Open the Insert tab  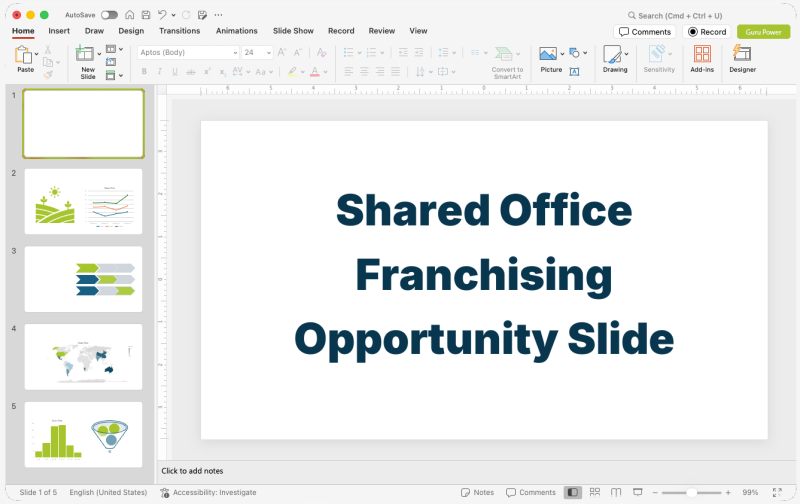pyautogui.click(x=59, y=31)
